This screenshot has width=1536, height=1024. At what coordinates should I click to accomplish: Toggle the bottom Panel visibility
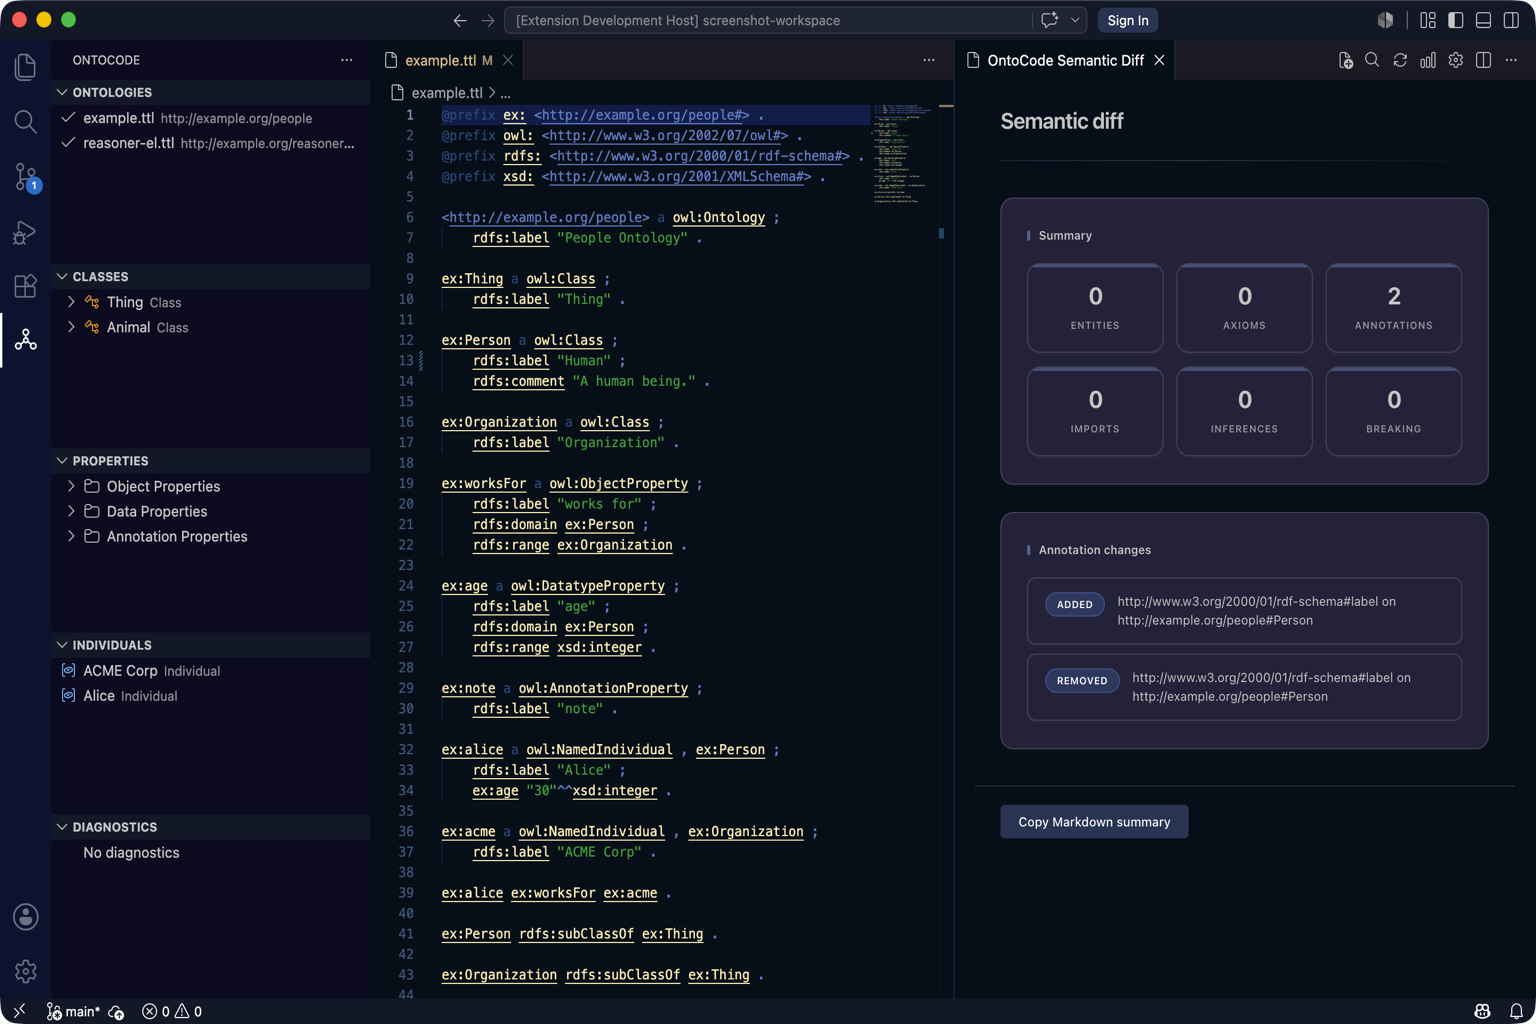(1484, 20)
